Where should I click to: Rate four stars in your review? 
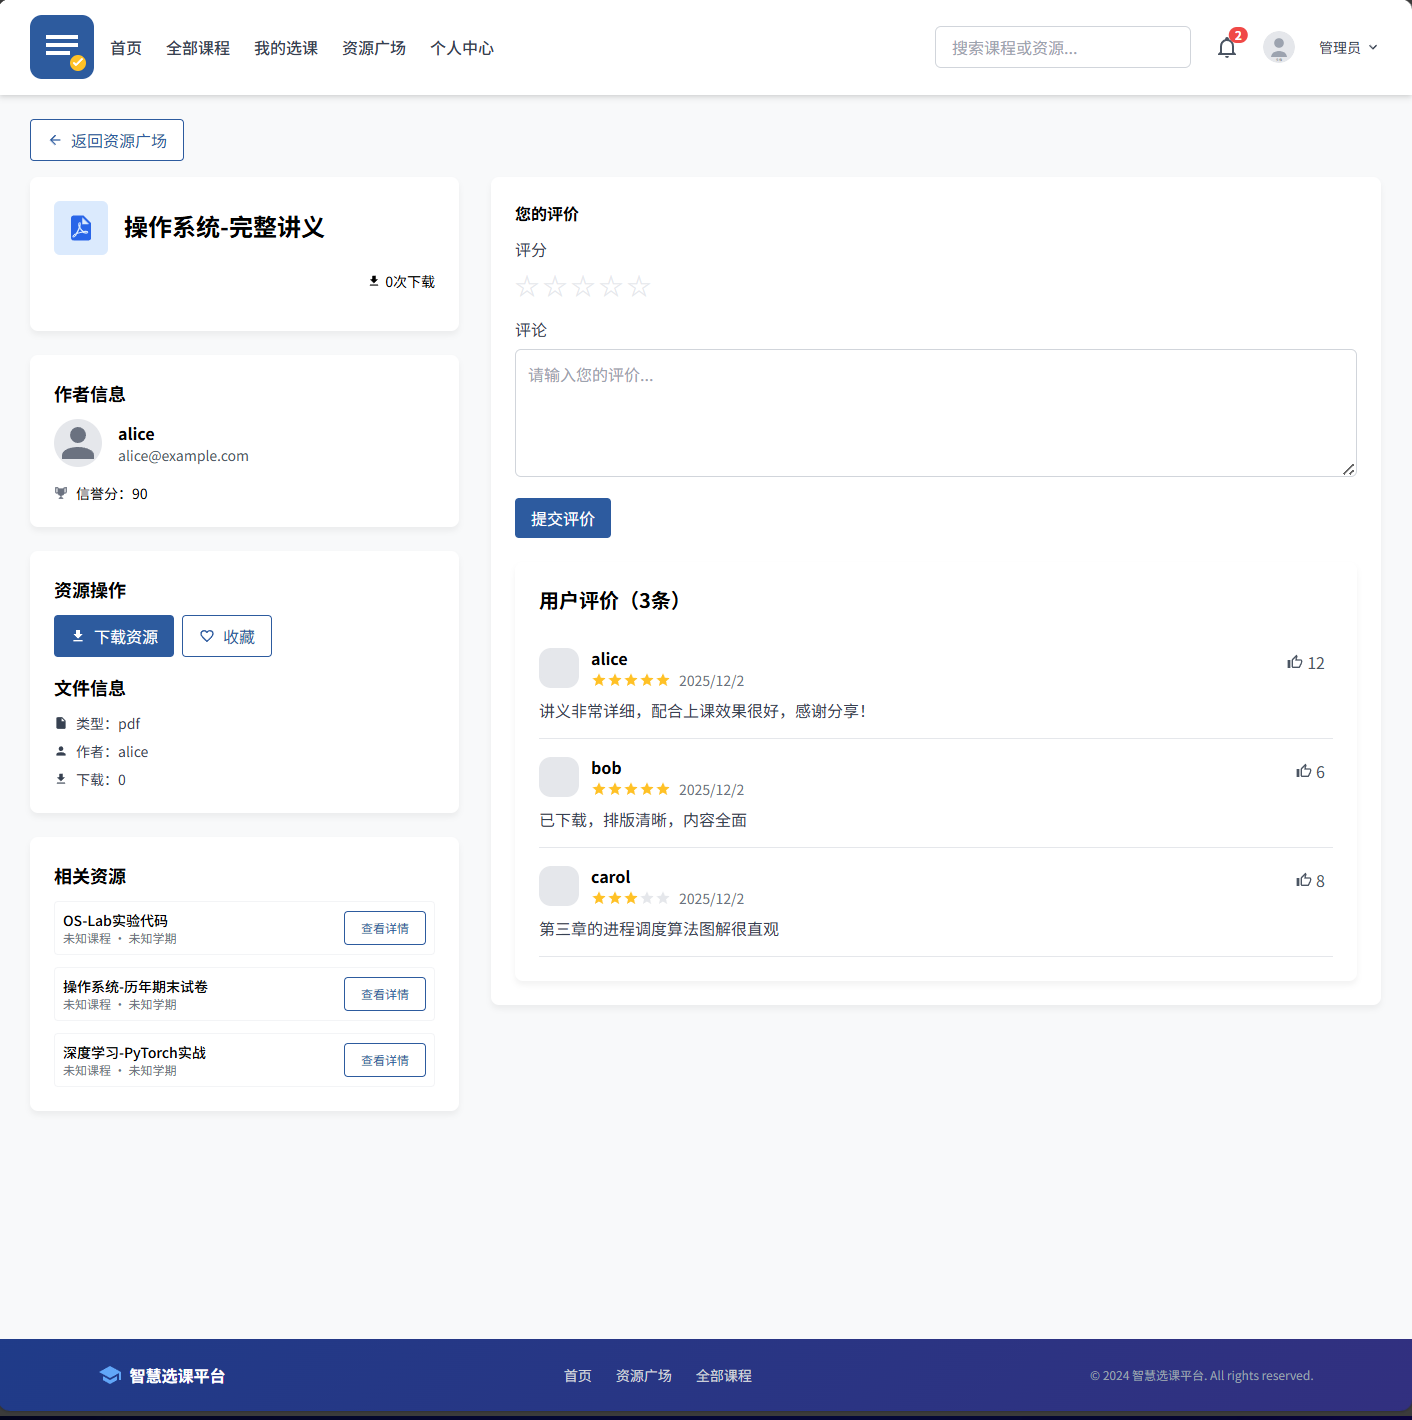(611, 287)
